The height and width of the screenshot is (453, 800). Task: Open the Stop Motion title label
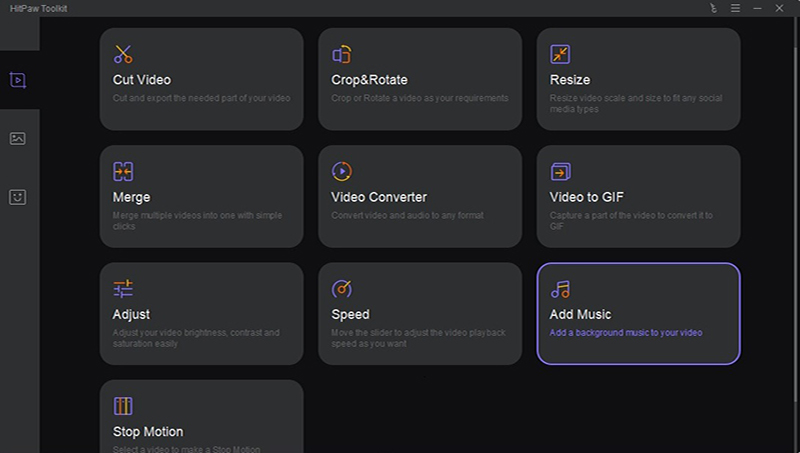tap(148, 432)
